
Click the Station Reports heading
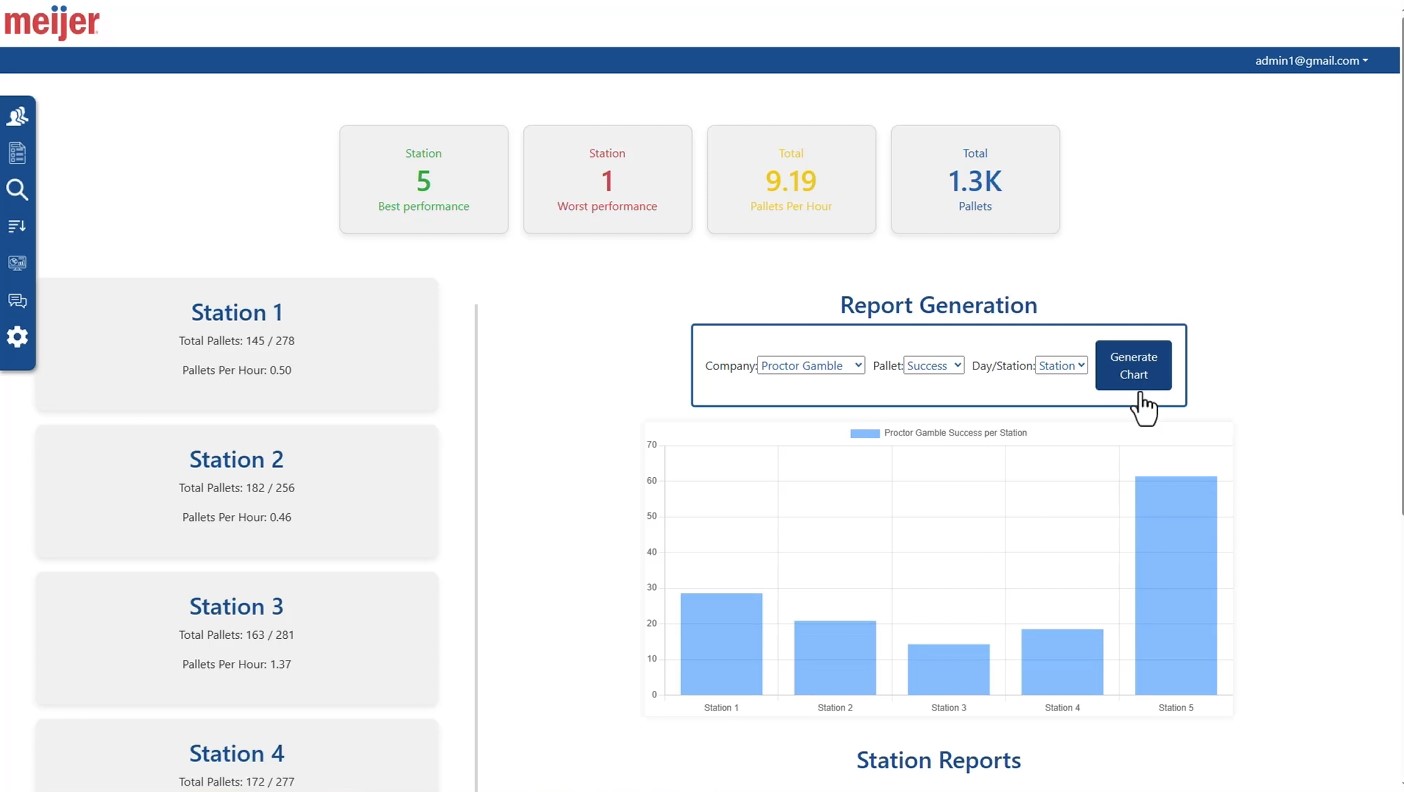939,760
